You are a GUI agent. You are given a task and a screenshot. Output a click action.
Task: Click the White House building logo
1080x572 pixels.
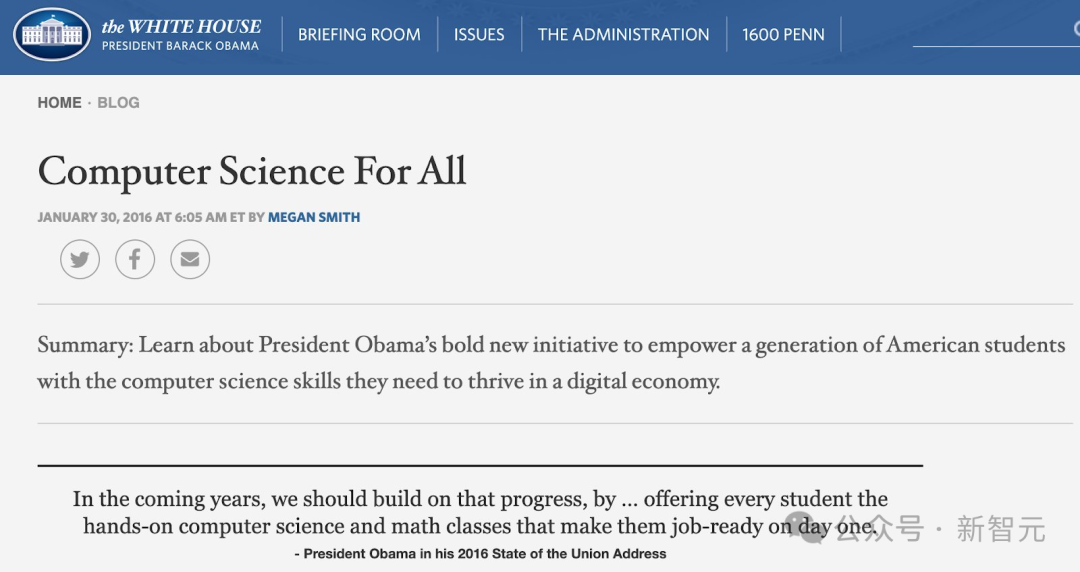coord(52,34)
